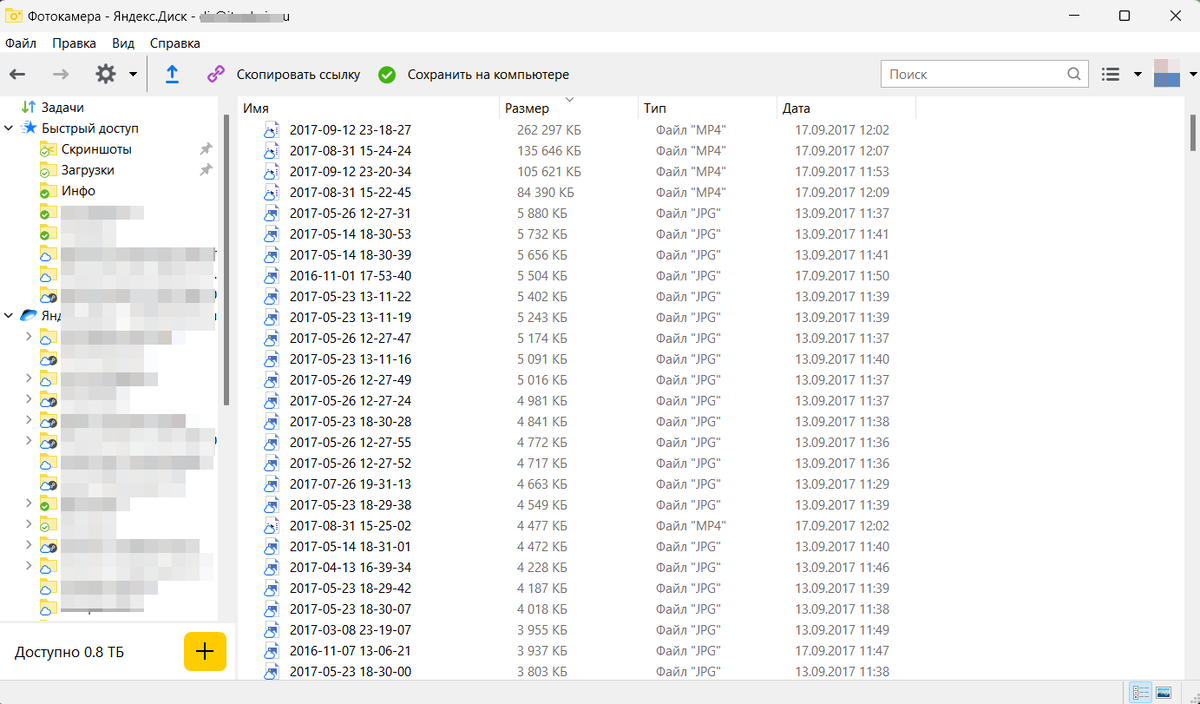Click image icon of 2016-11-01 17-53-40
The height and width of the screenshot is (704, 1200).
tap(270, 276)
